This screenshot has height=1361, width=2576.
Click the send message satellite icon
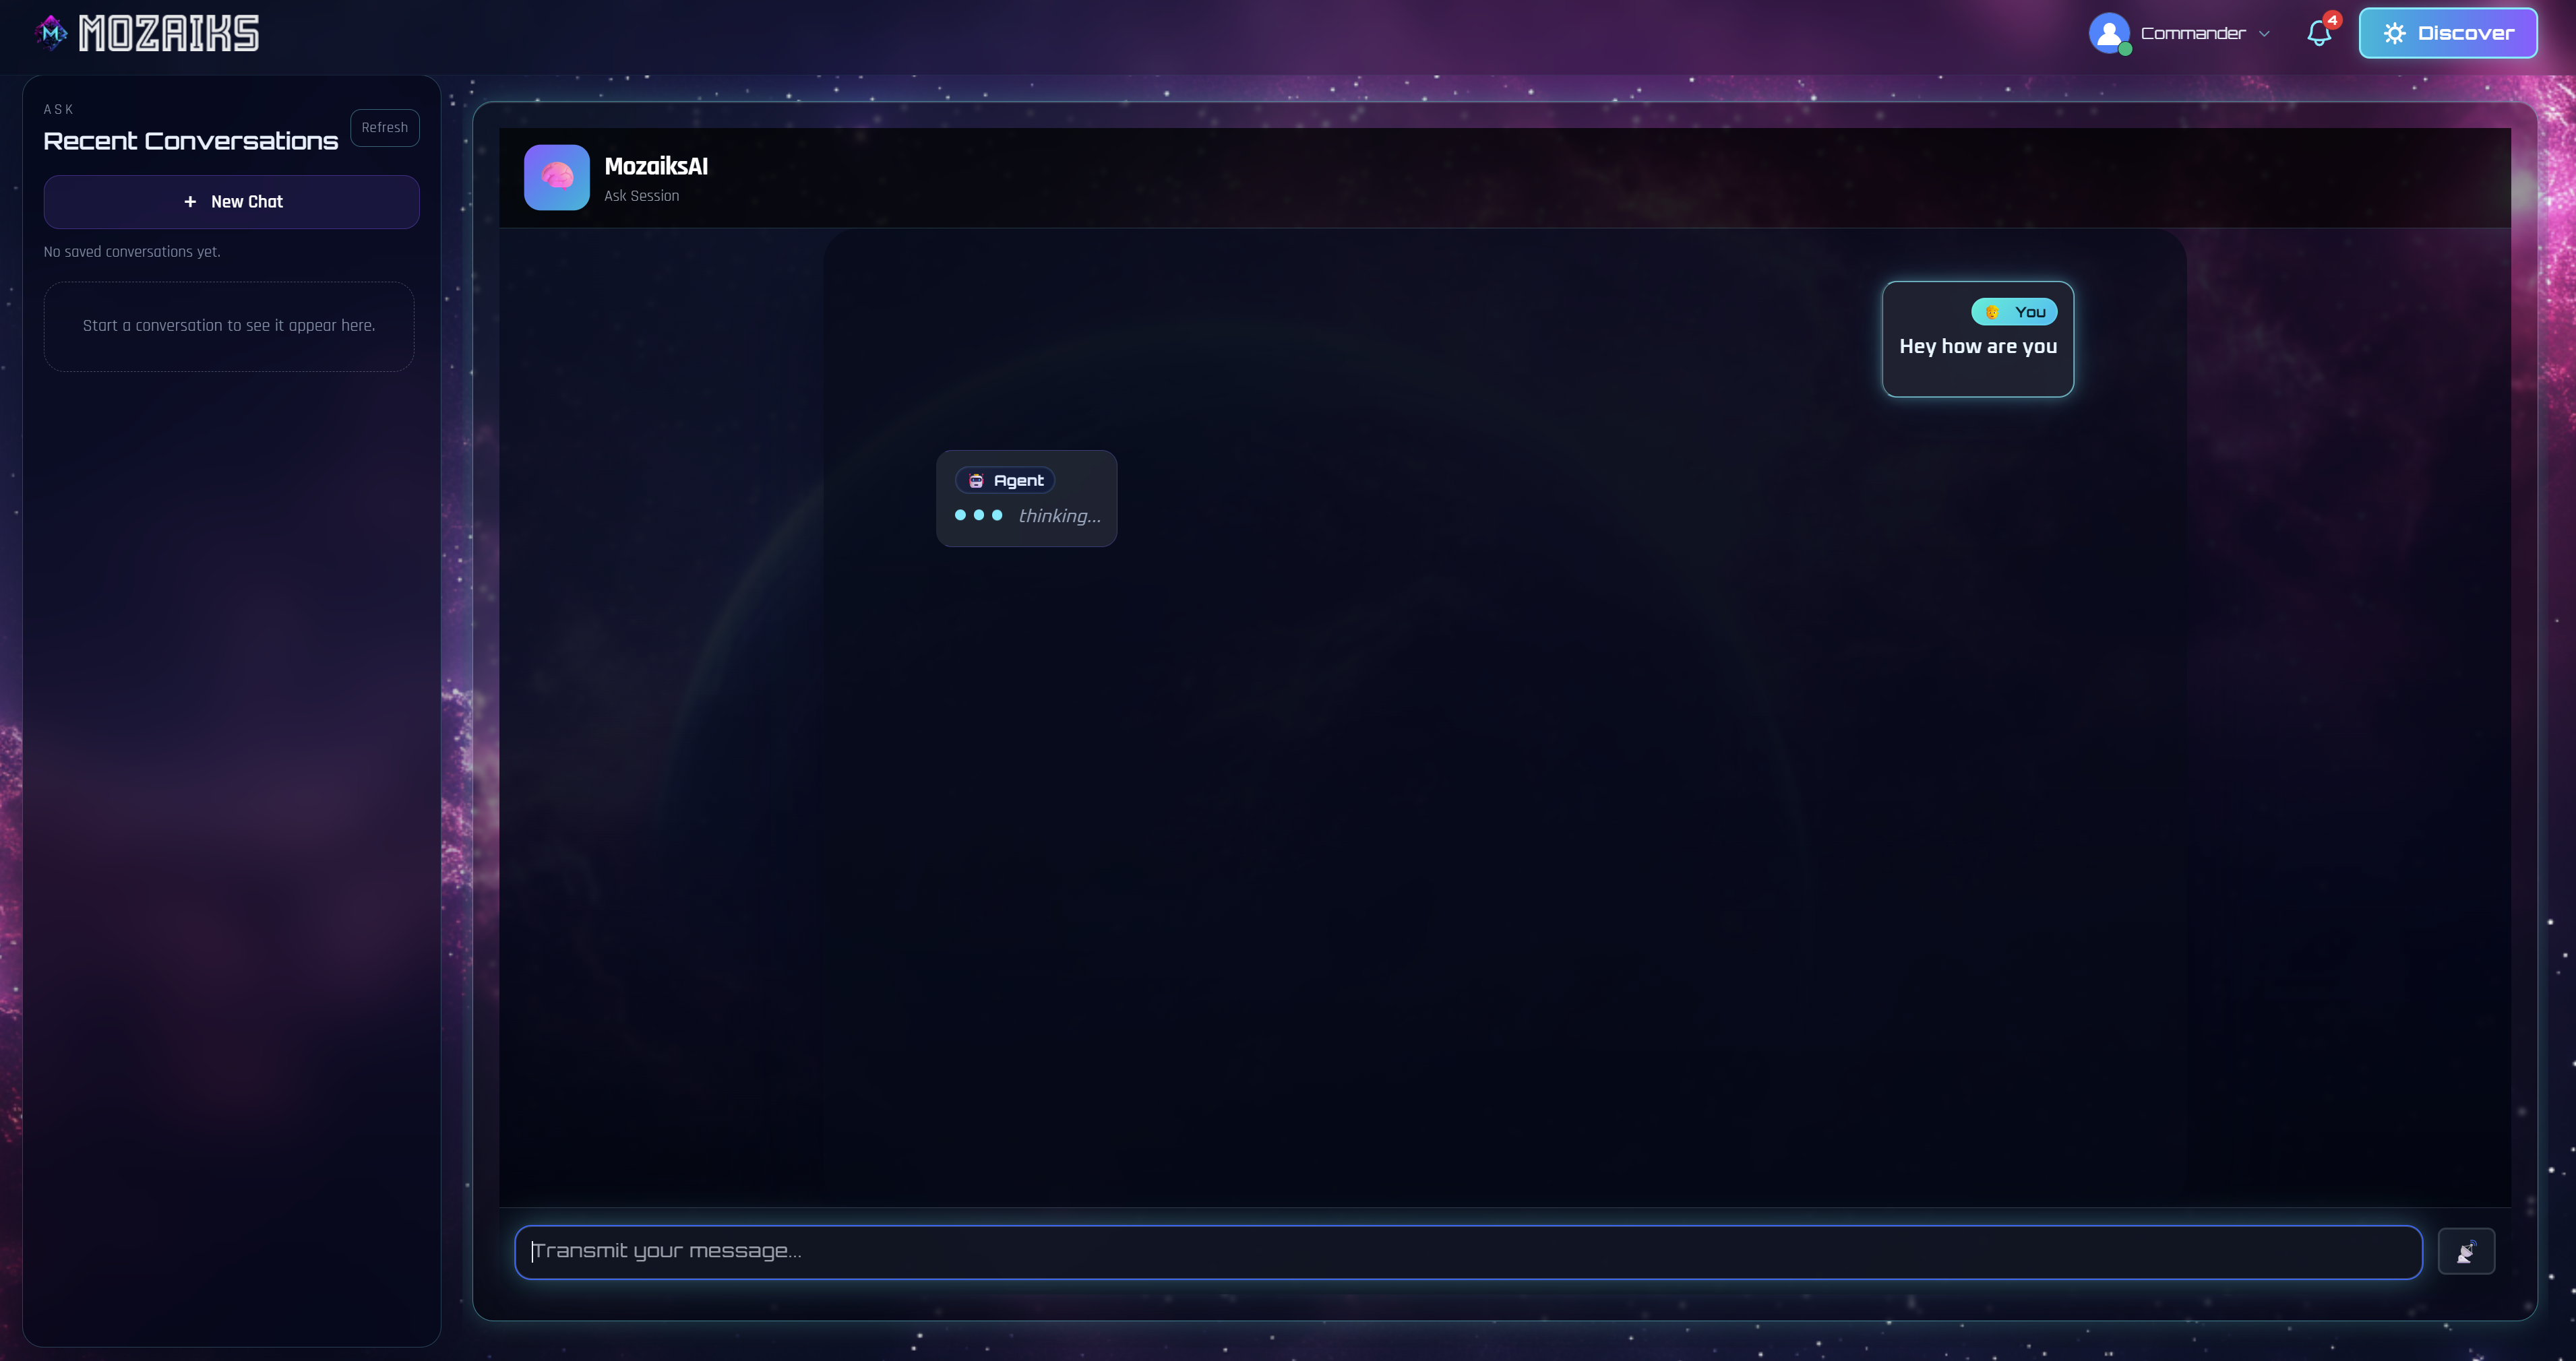(2466, 1252)
